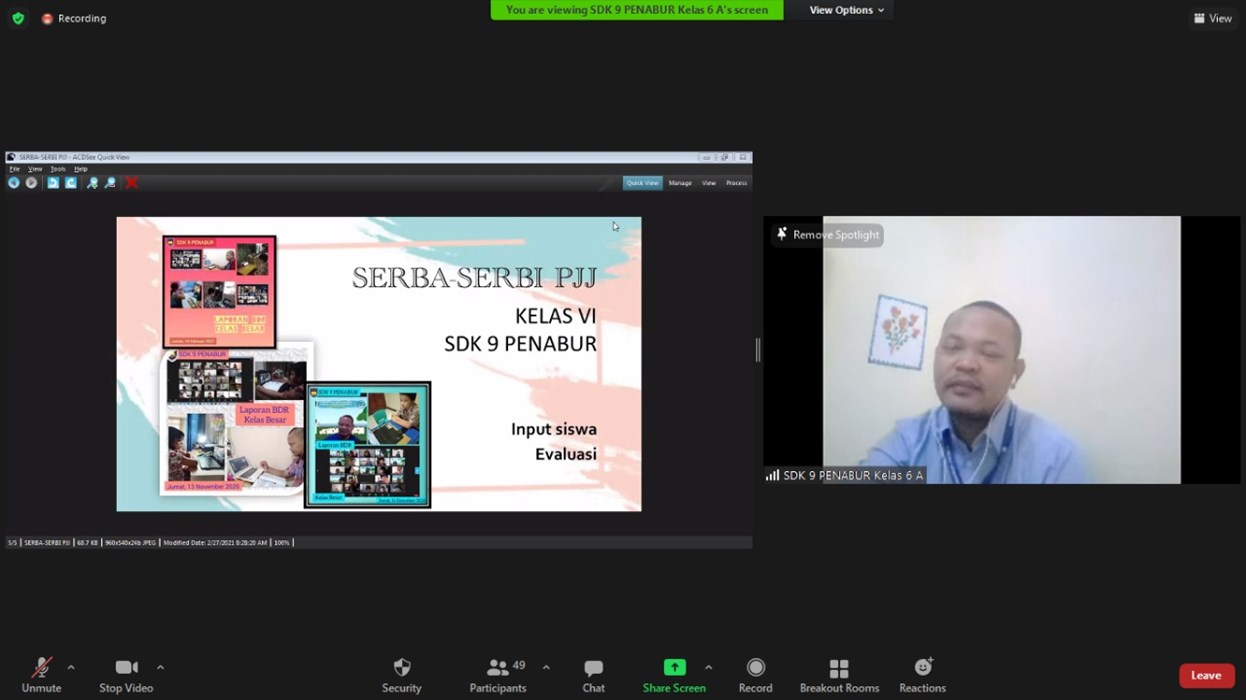Image resolution: width=1246 pixels, height=700 pixels.
Task: Click the spotlighted speaker video
Action: (x=1001, y=350)
